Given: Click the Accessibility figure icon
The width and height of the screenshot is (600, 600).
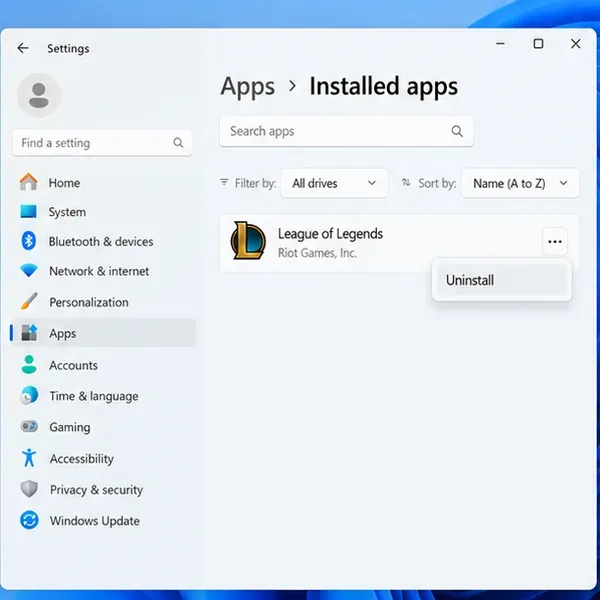Looking at the screenshot, I should (29, 458).
